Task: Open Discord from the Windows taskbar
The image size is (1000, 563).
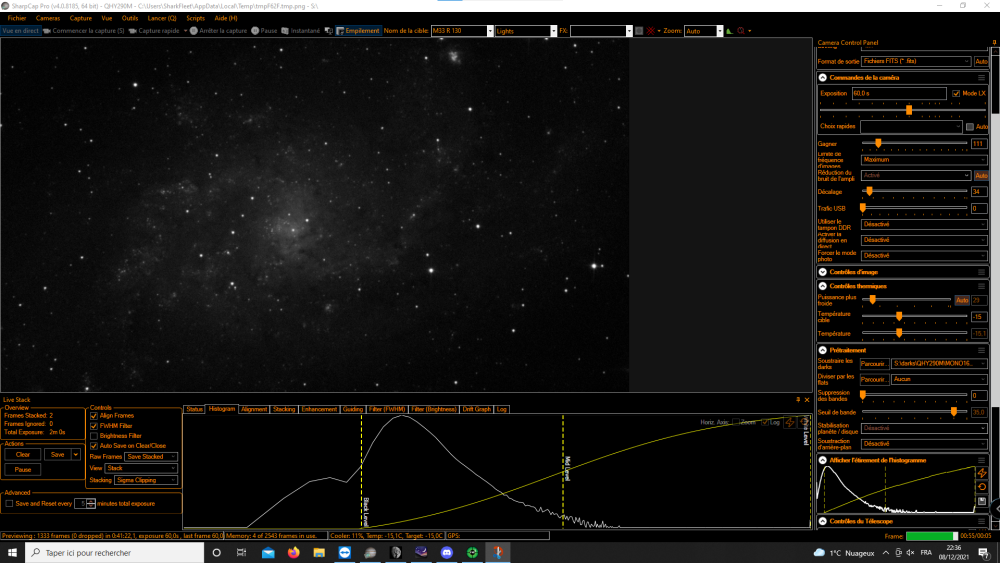Action: point(446,552)
